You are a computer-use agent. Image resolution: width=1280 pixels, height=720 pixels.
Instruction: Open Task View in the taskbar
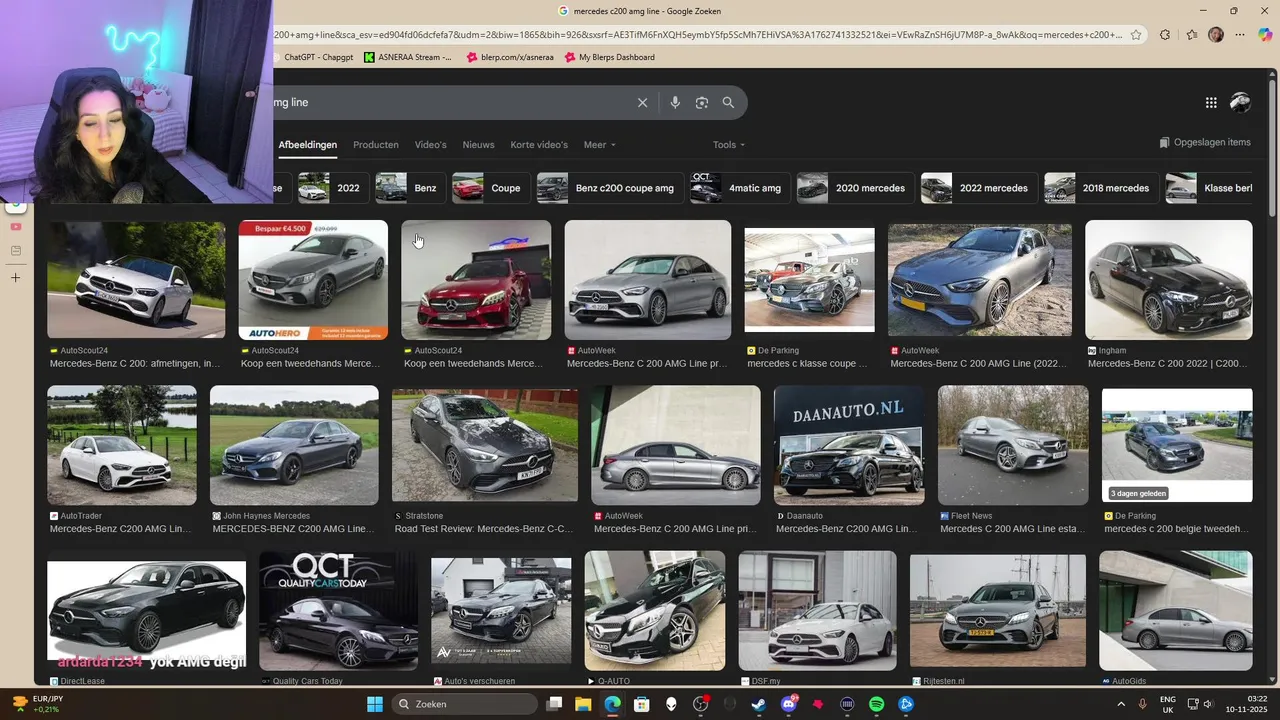pos(555,704)
